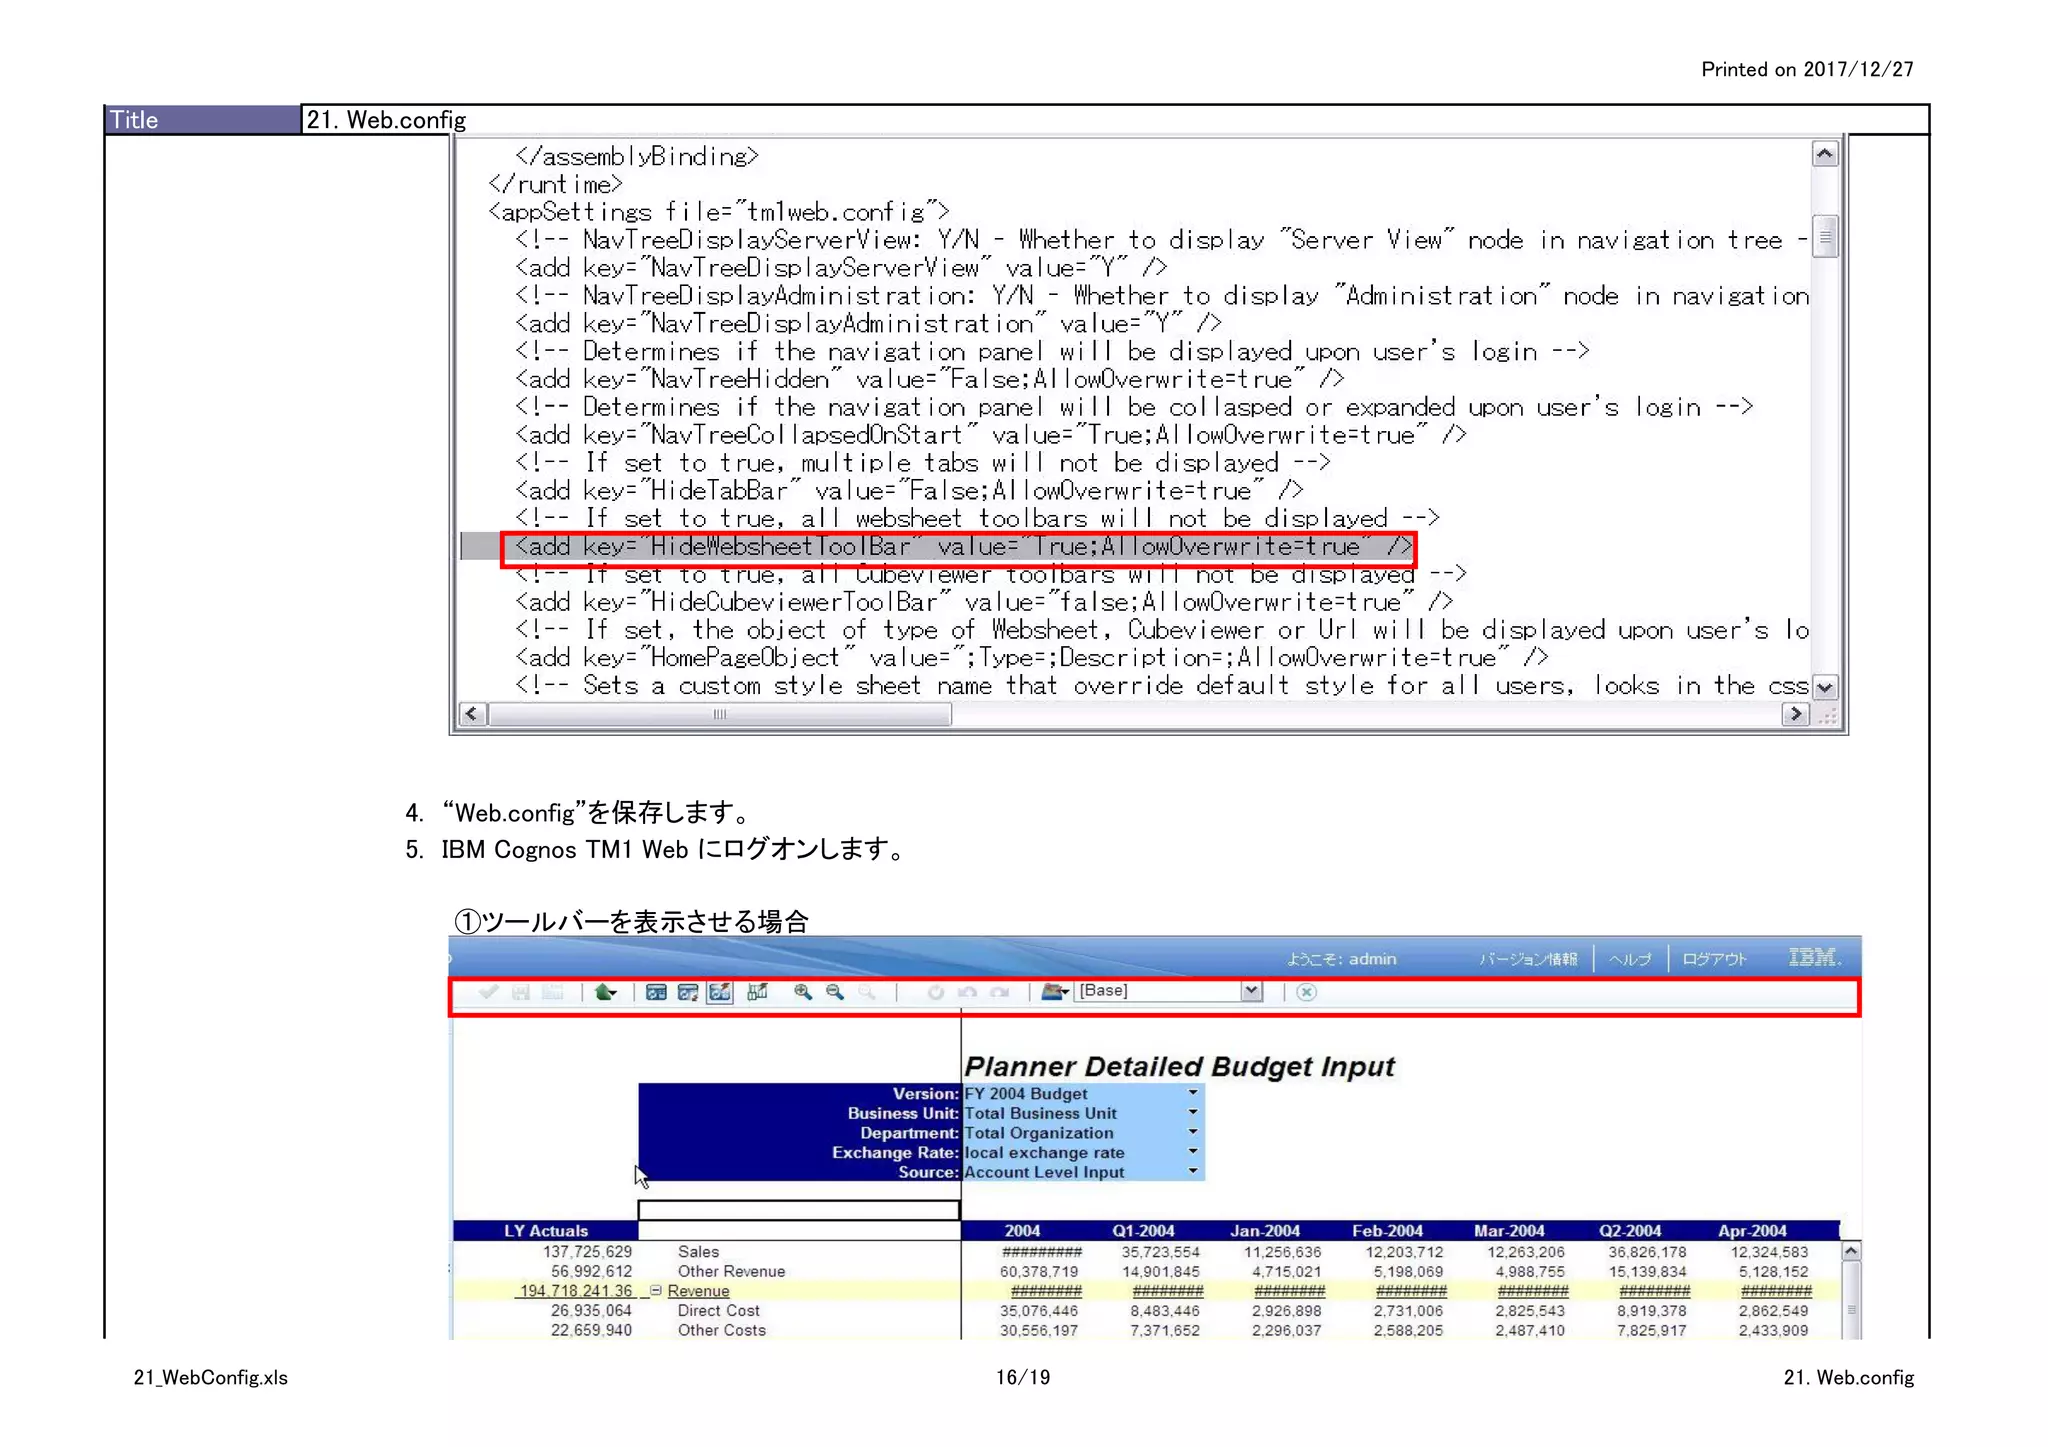2048x1447 pixels.
Task: Click the ログアウト link
Action: pos(1714,959)
